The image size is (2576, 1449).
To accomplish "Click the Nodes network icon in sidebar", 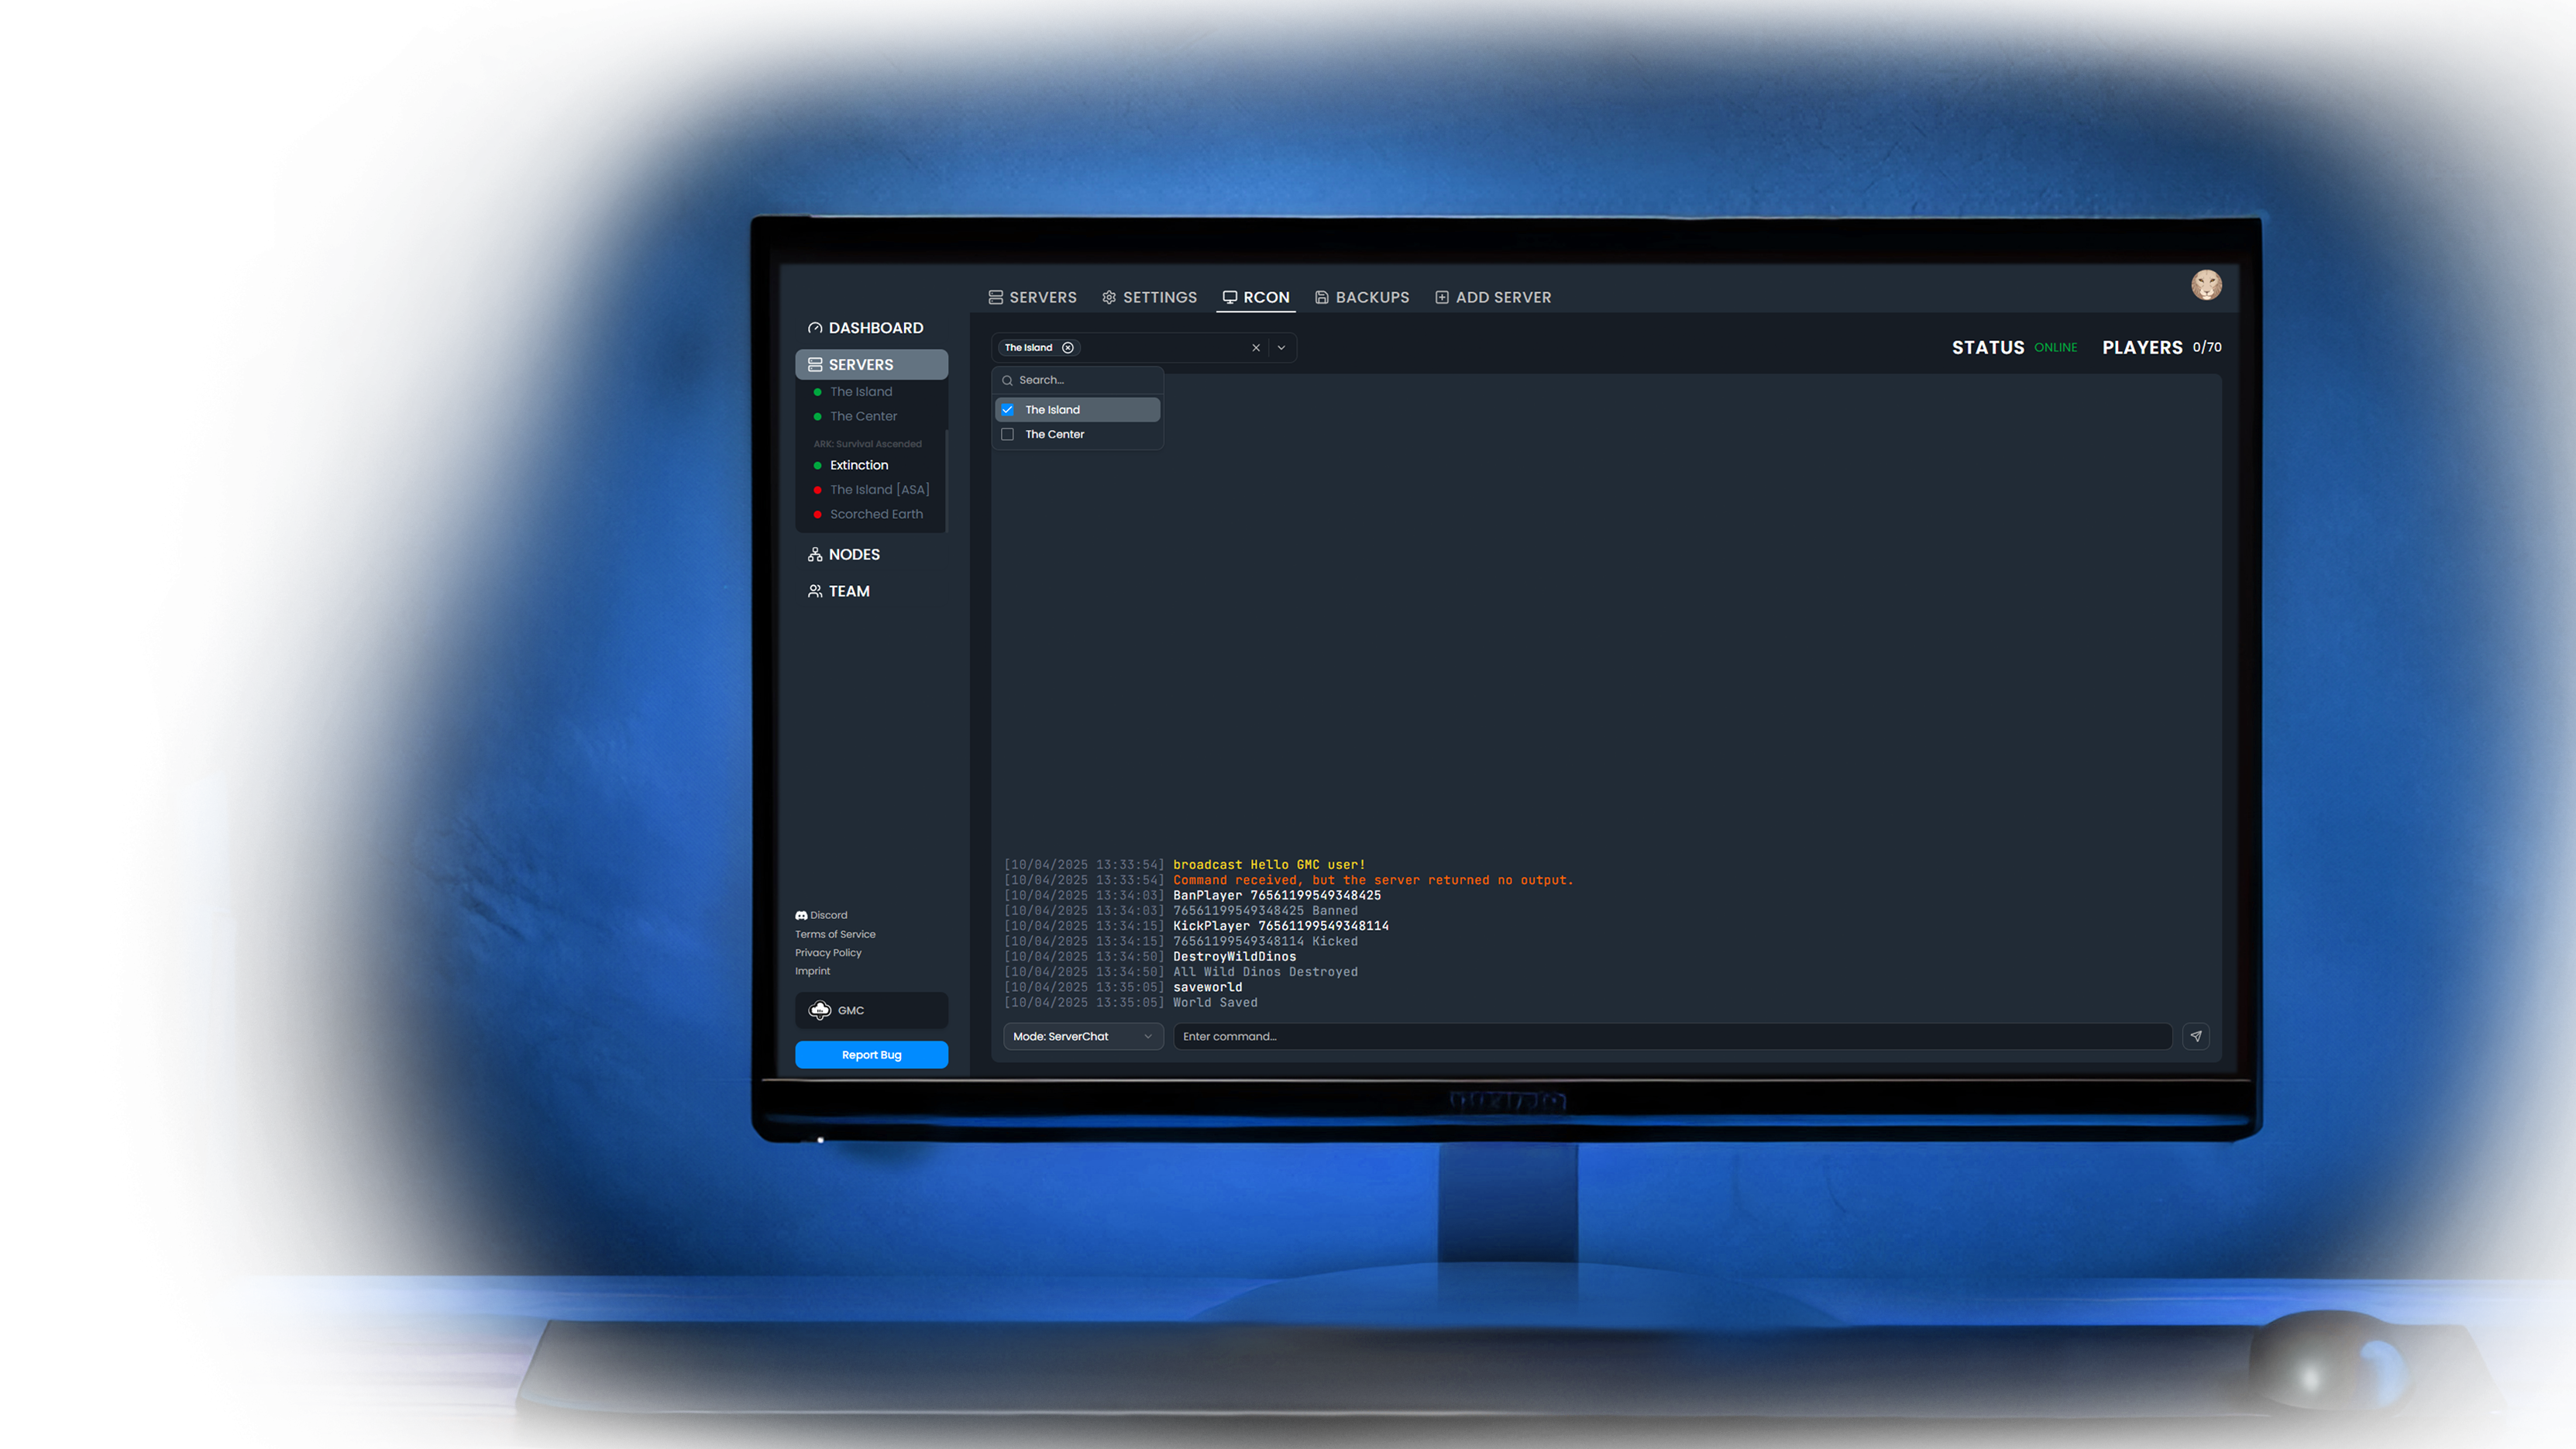I will coord(815,554).
